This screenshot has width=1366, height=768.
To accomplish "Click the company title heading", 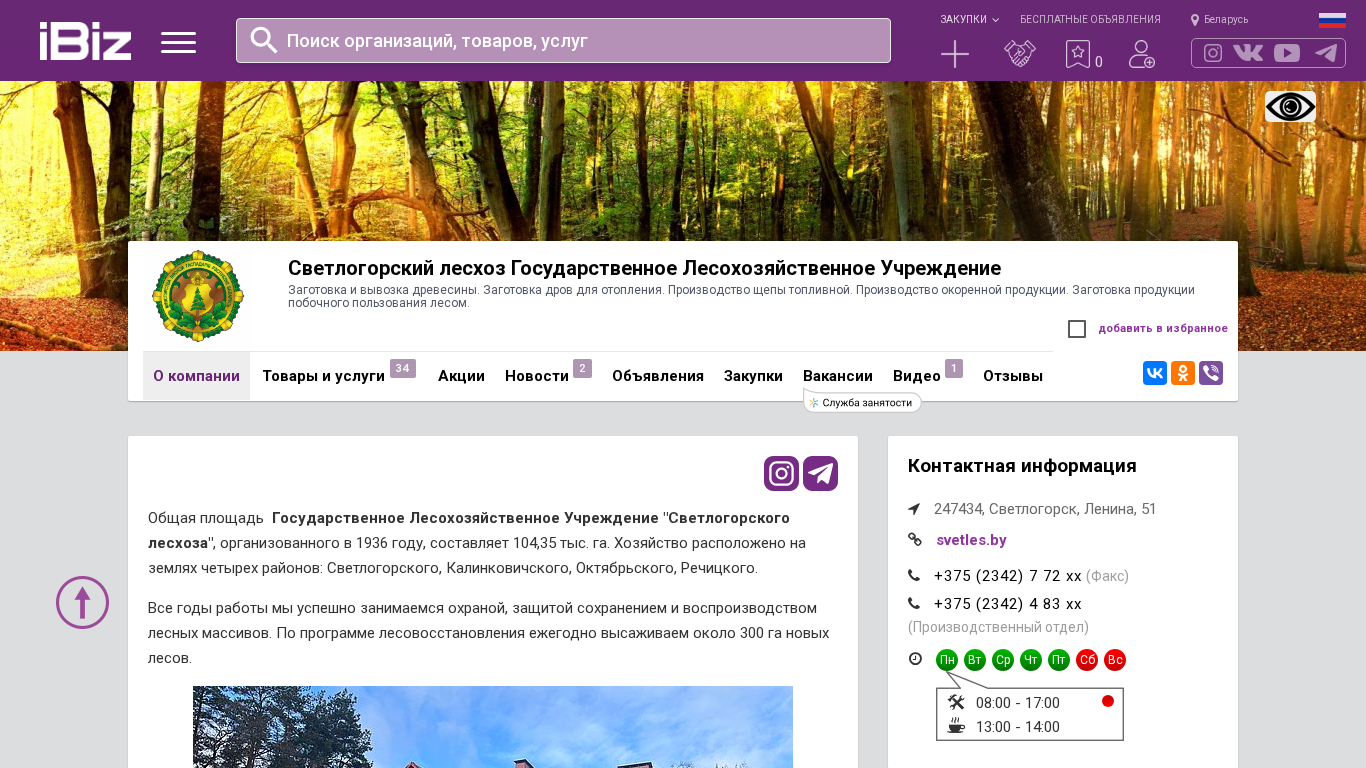I will click(644, 268).
